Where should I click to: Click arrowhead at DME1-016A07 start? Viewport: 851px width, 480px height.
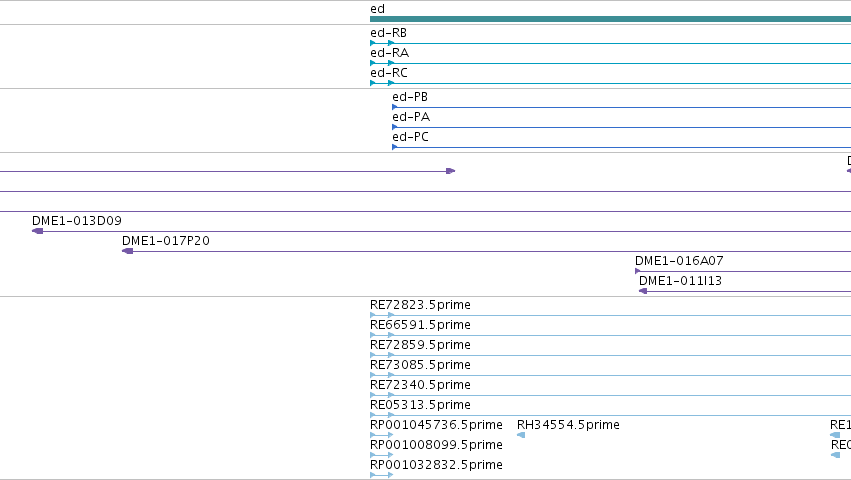tap(638, 271)
